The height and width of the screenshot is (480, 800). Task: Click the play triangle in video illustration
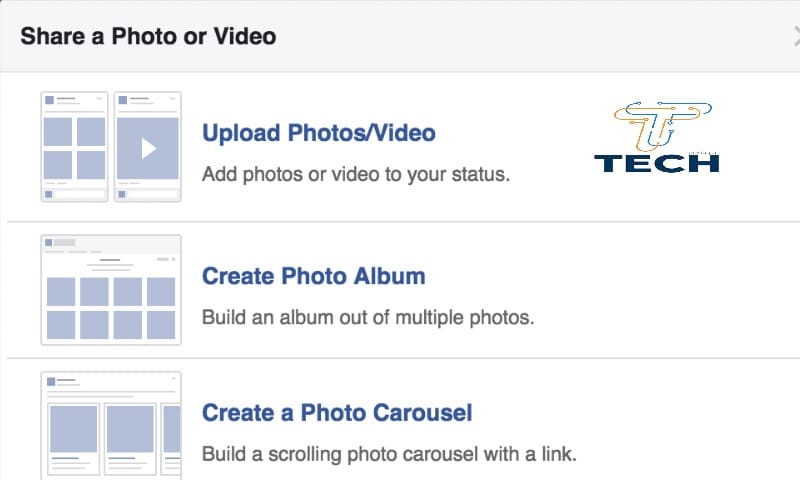[148, 148]
